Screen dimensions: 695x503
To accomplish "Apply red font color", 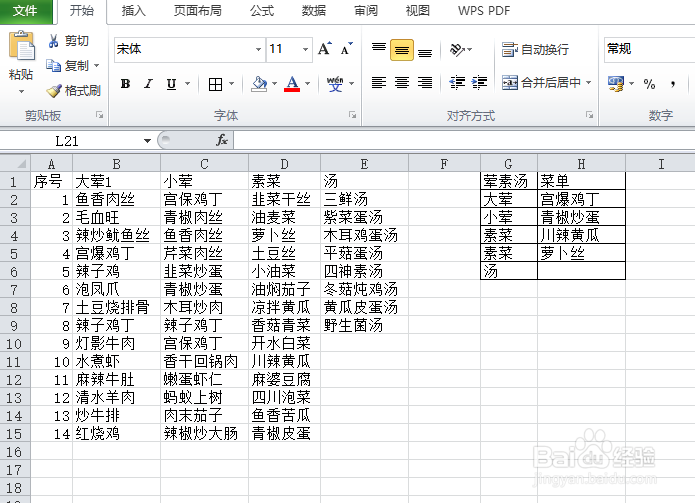I will (292, 84).
